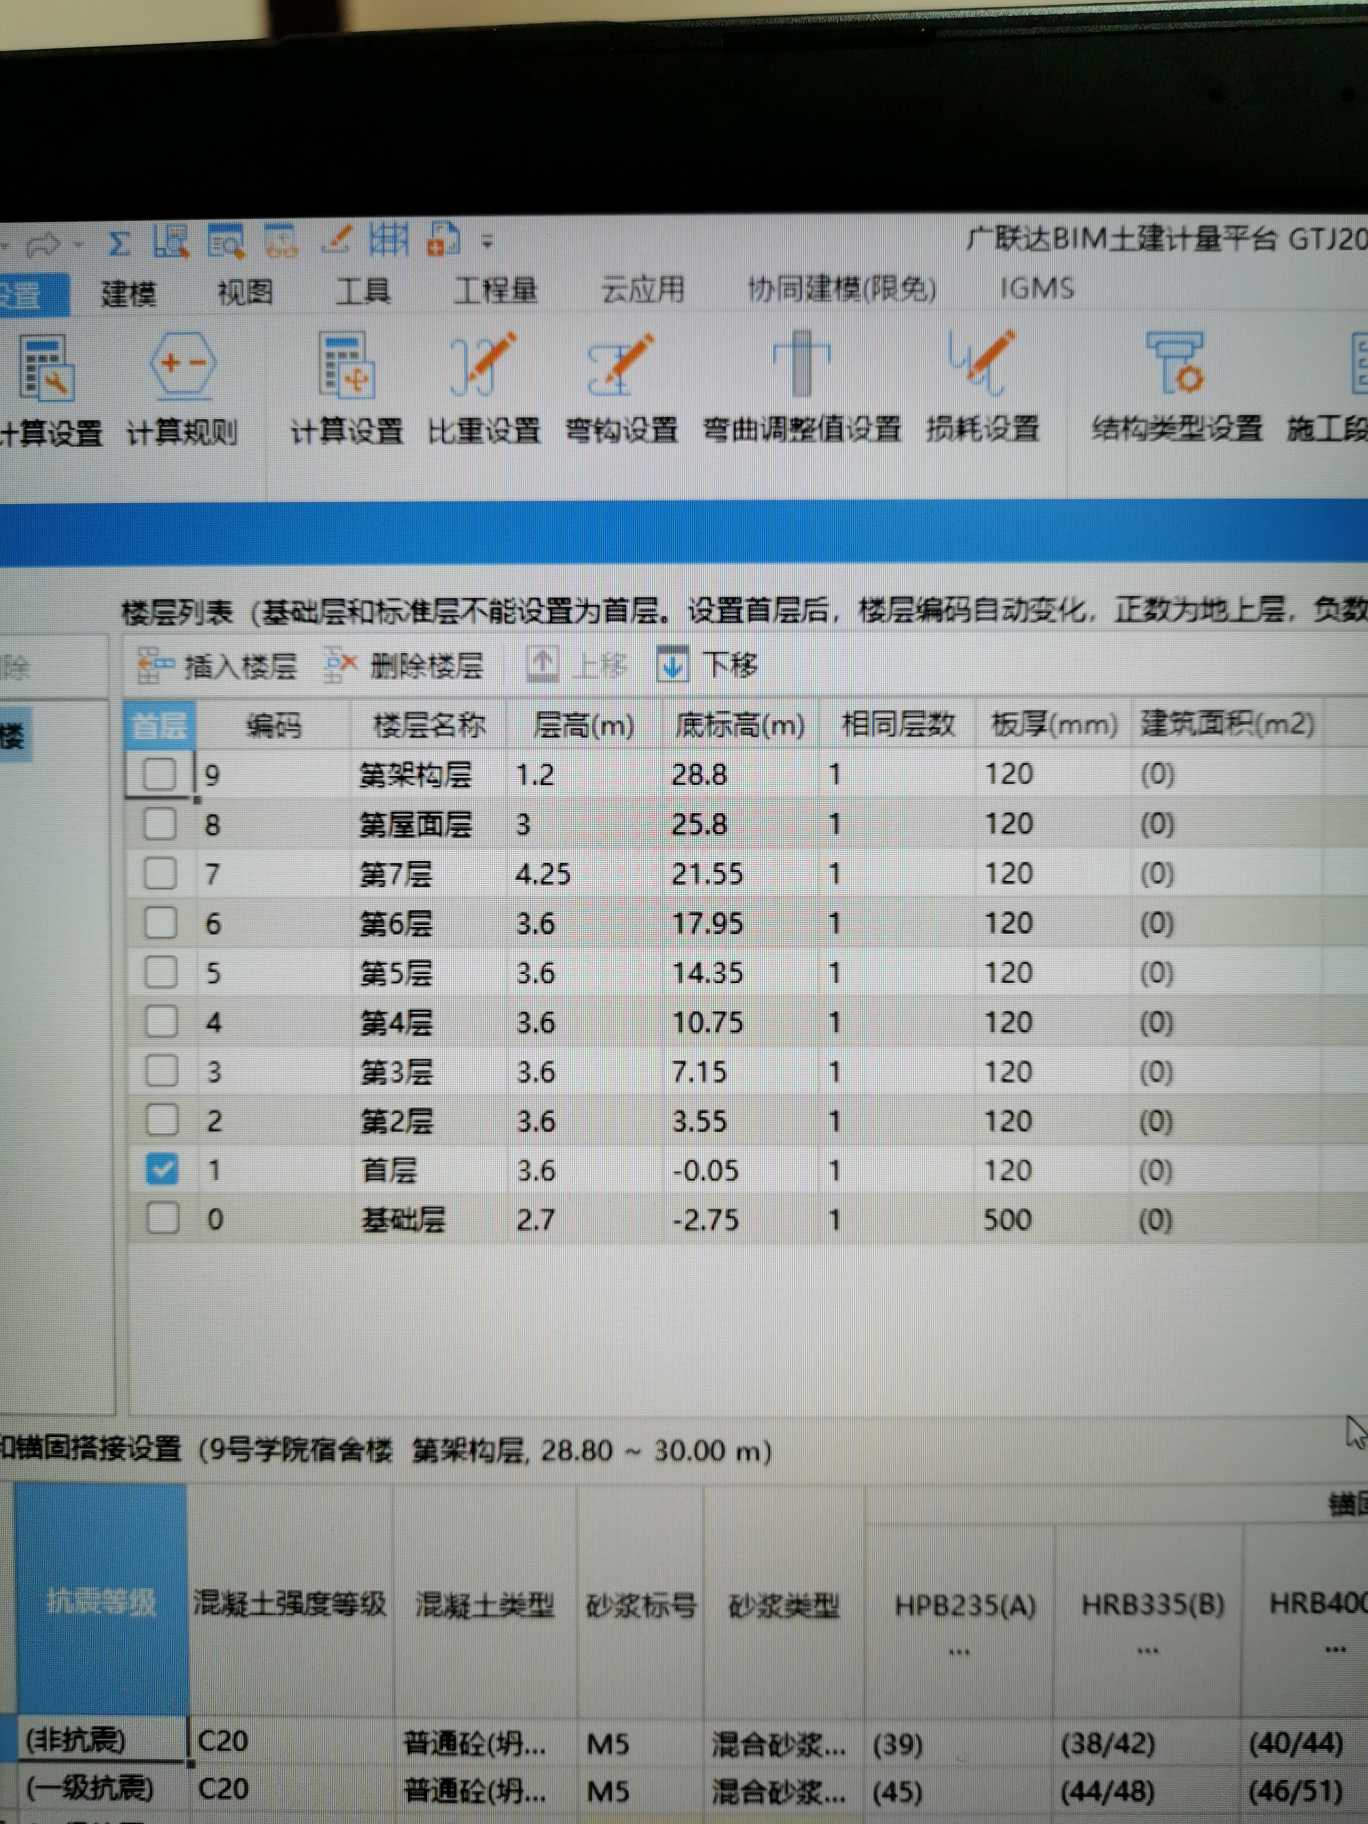
Task: Click the pencil-edit quick access toolbar icon
Action: [x=336, y=239]
